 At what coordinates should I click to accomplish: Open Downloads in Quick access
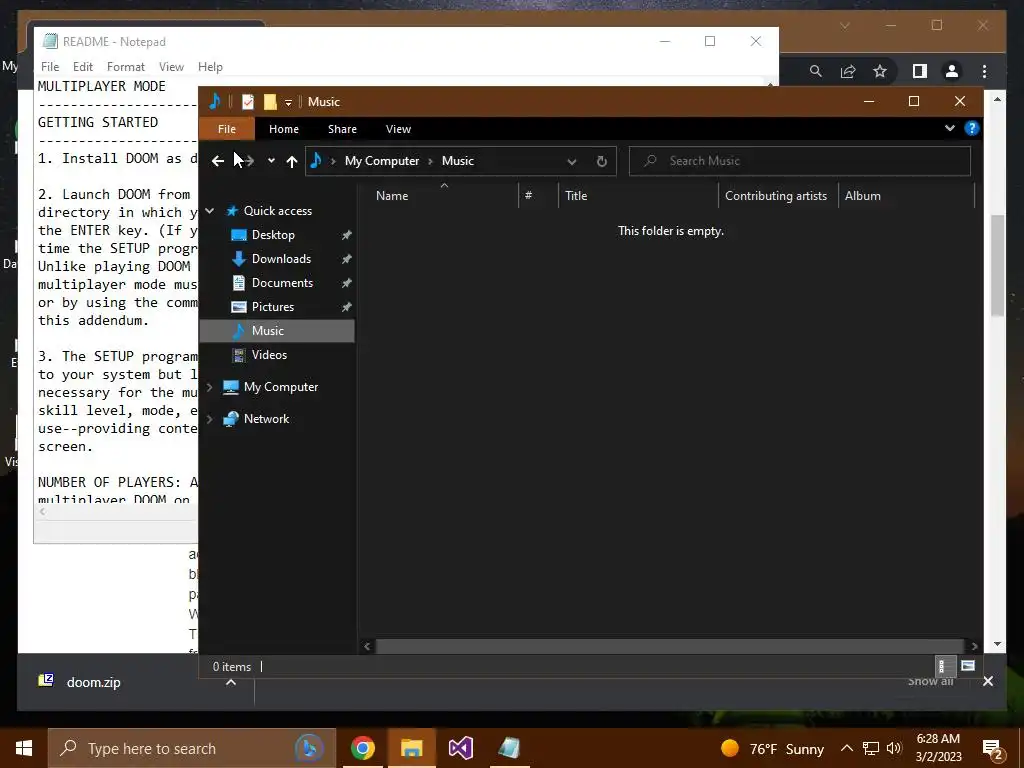(x=281, y=259)
